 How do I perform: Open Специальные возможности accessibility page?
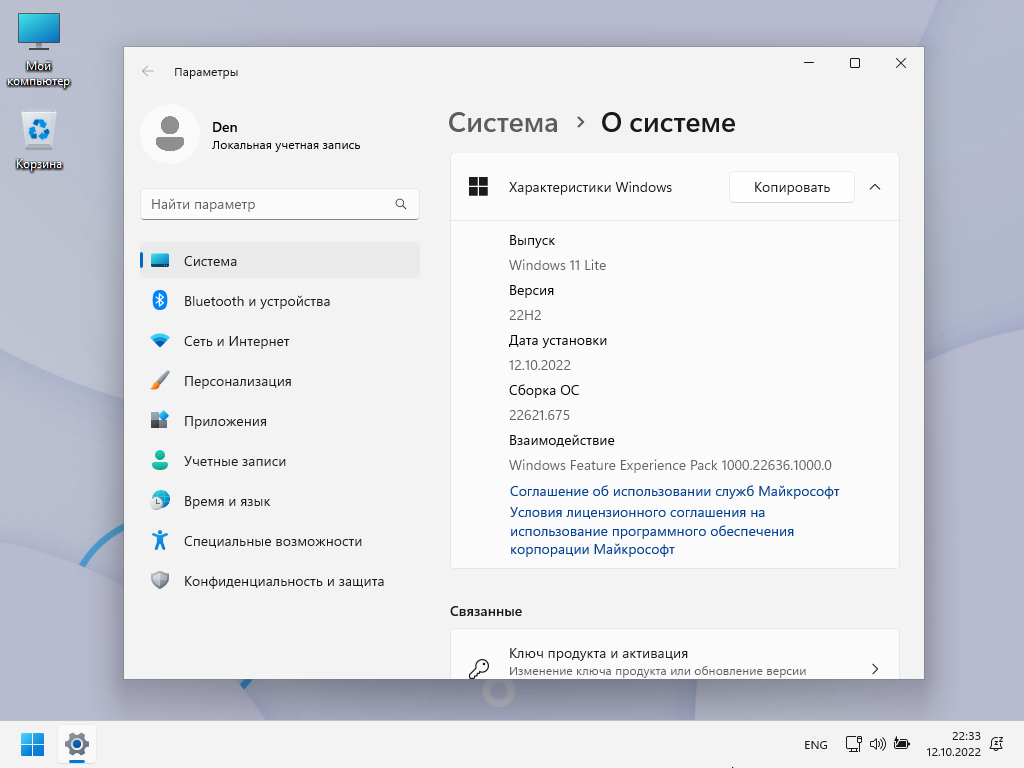(272, 541)
